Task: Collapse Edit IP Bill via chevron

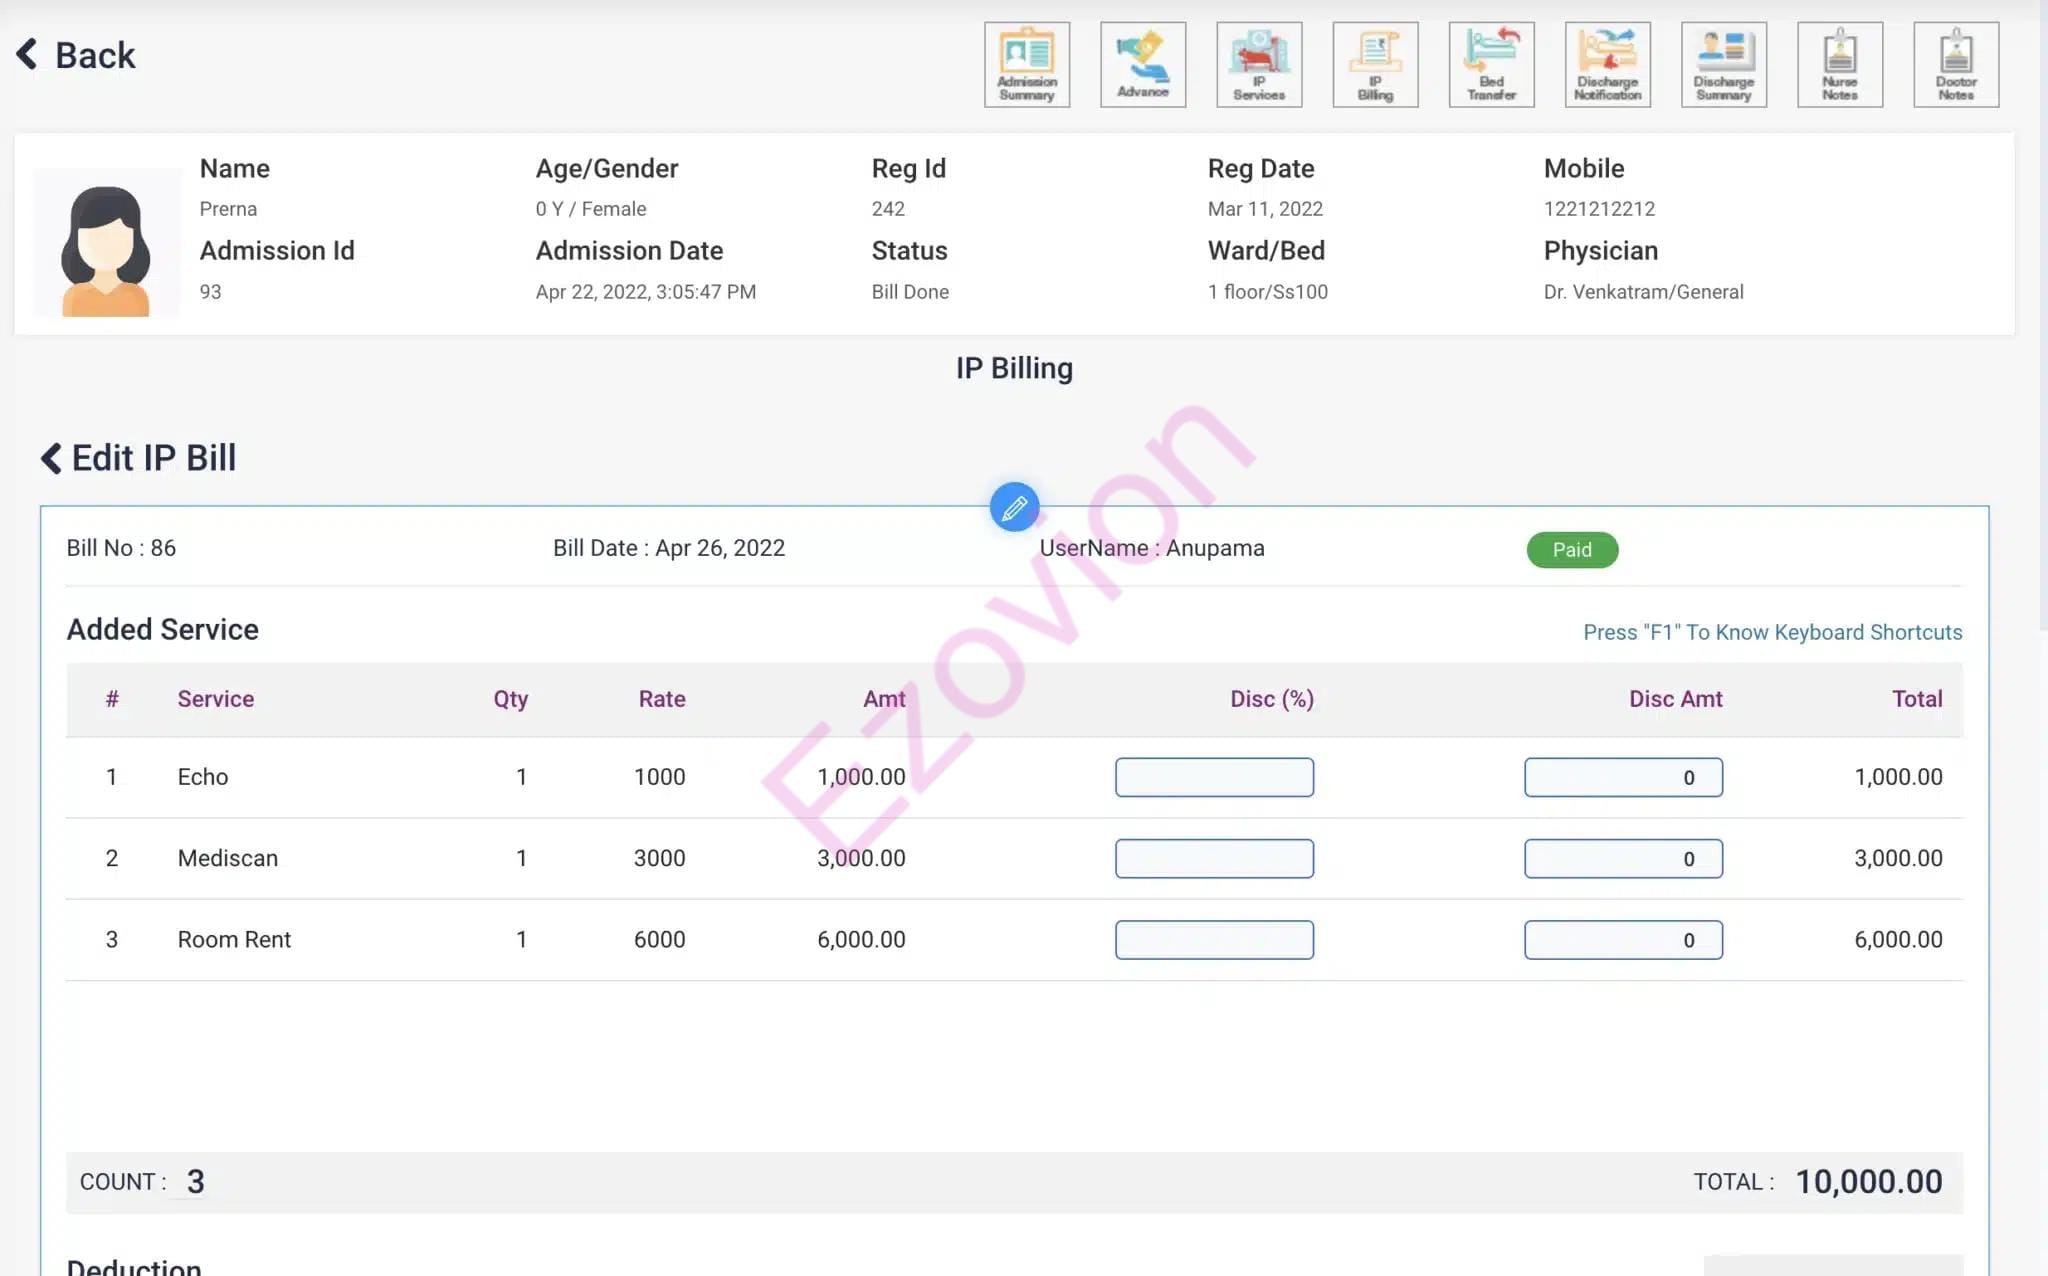Action: 51,458
